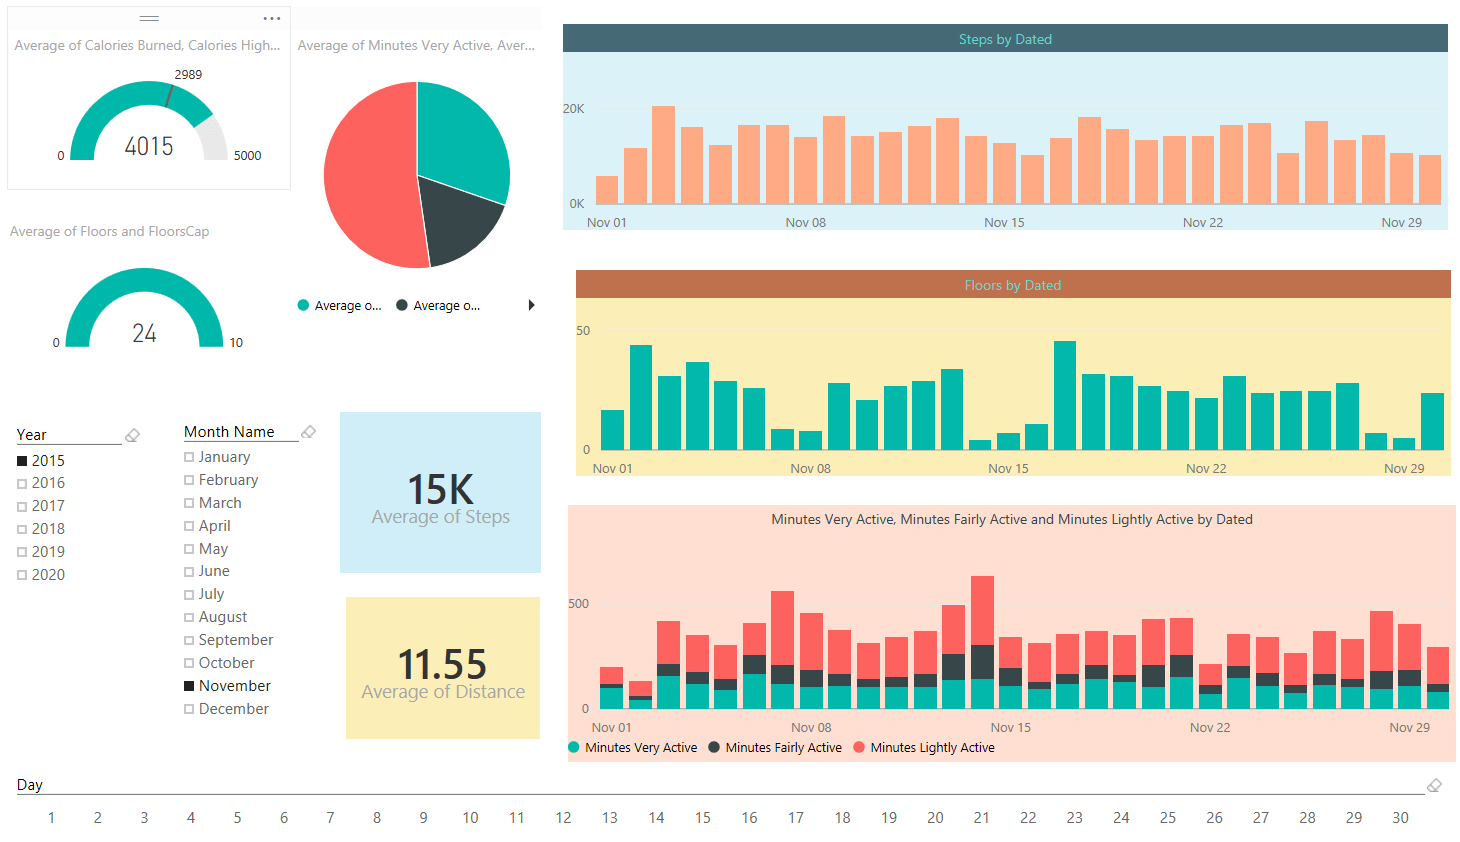The image size is (1460, 842).
Task: Click Minutes Very Active legend marker
Action: coord(574,747)
